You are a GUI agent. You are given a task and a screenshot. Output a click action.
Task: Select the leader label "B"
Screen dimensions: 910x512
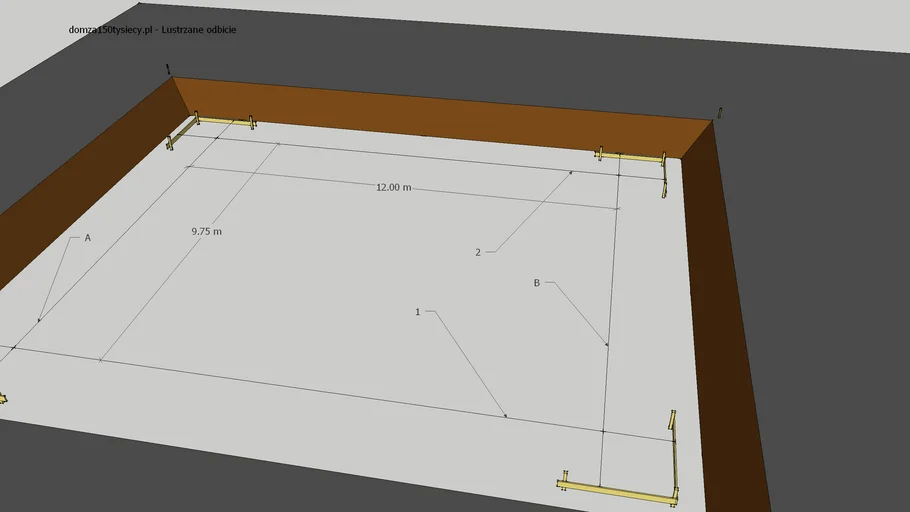coord(537,283)
